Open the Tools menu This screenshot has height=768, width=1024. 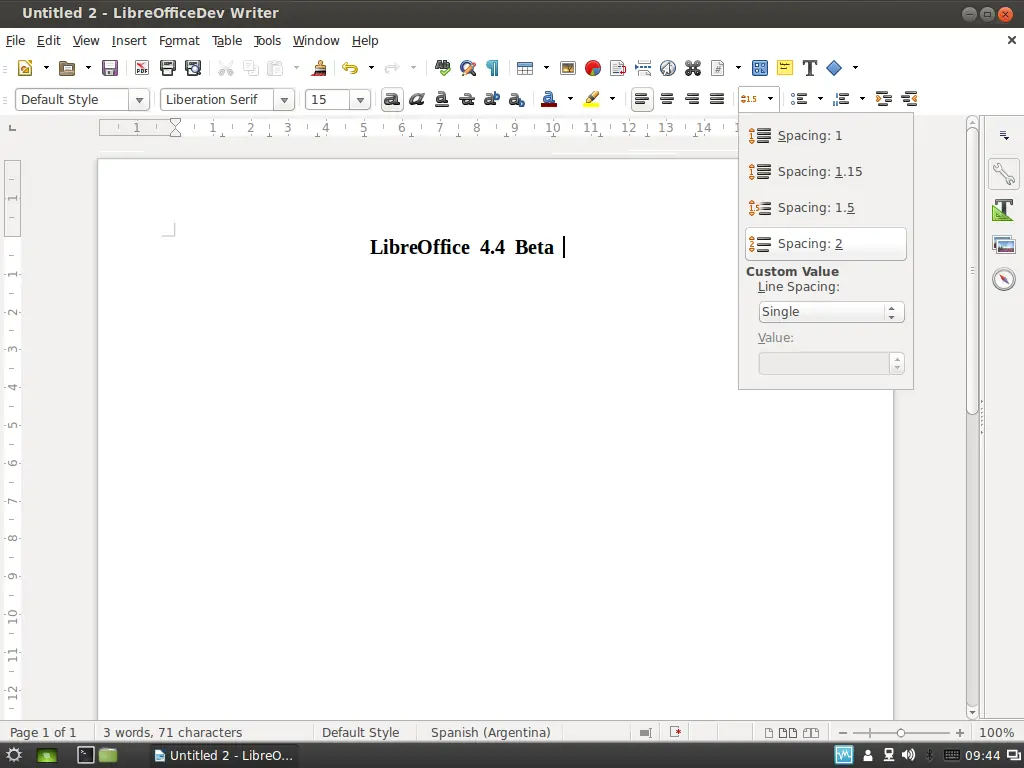coord(267,40)
